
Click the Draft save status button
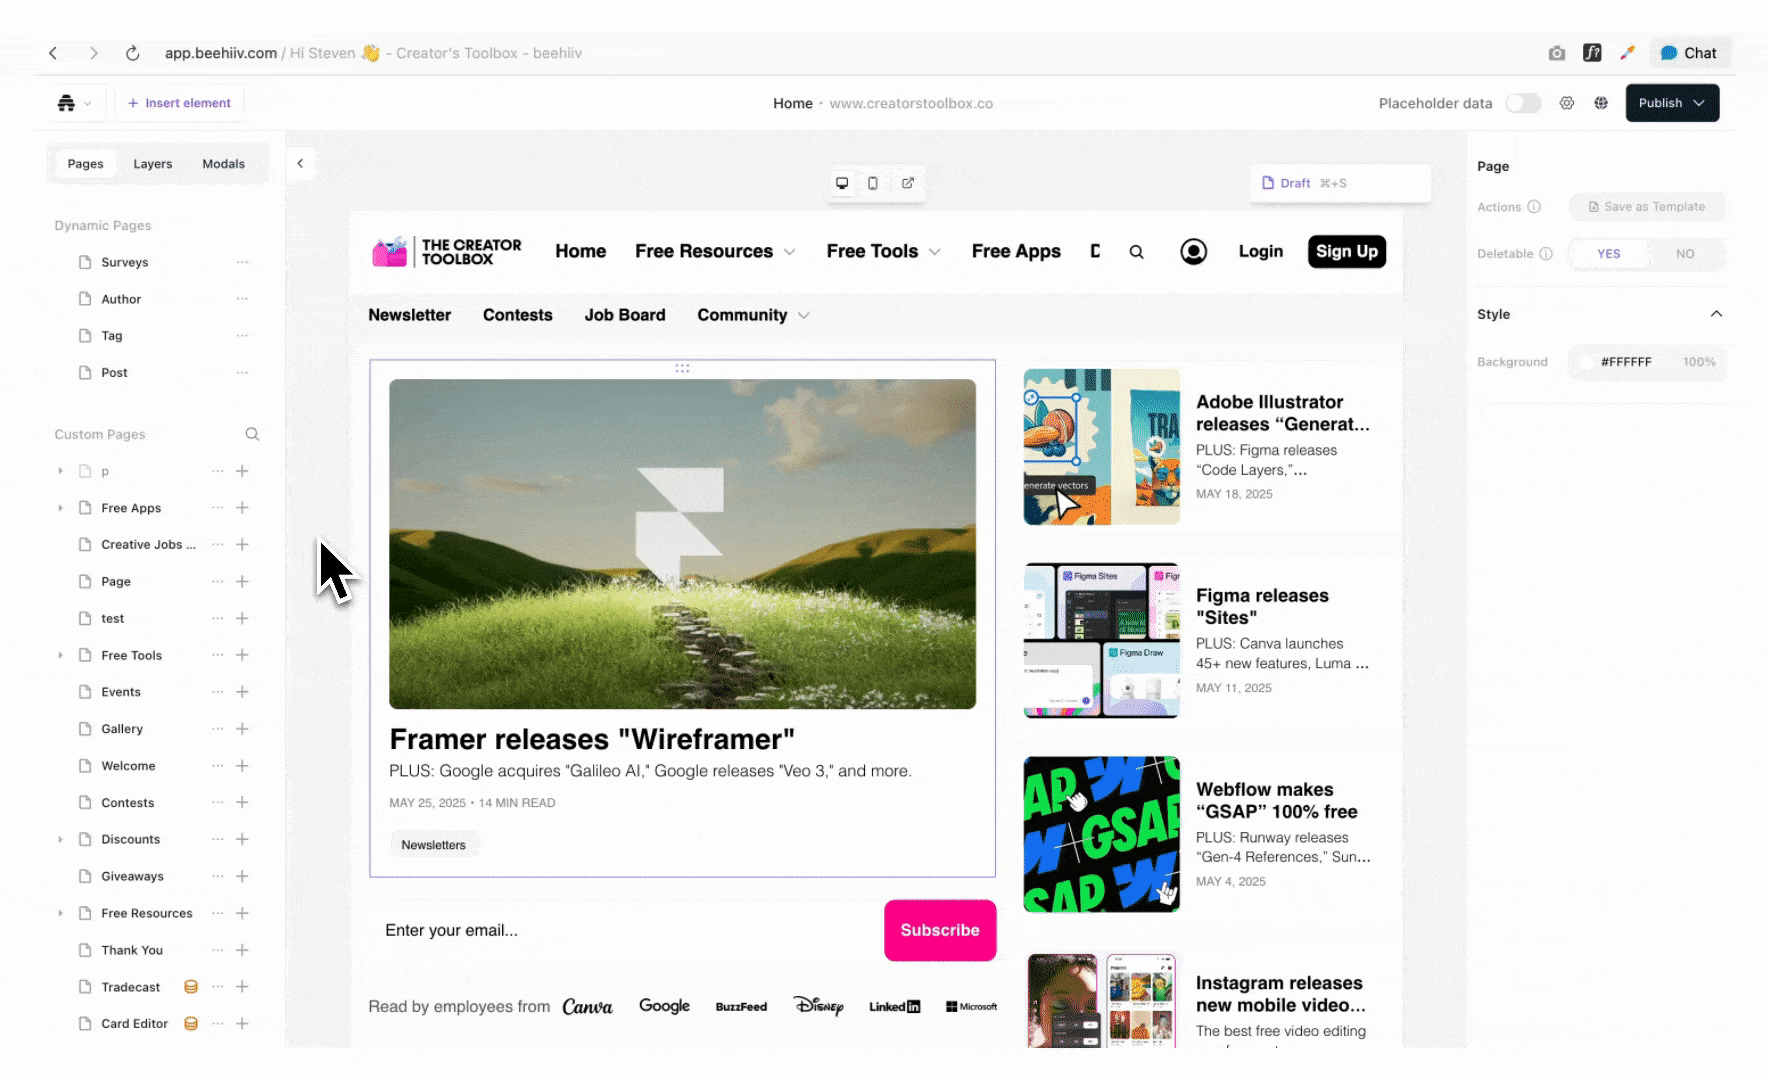(x=1340, y=183)
